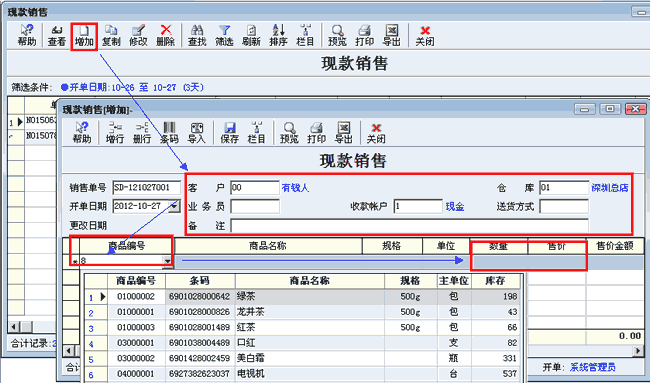Click 主单位 column header in product list
This screenshot has width=650, height=383.
click(x=454, y=281)
